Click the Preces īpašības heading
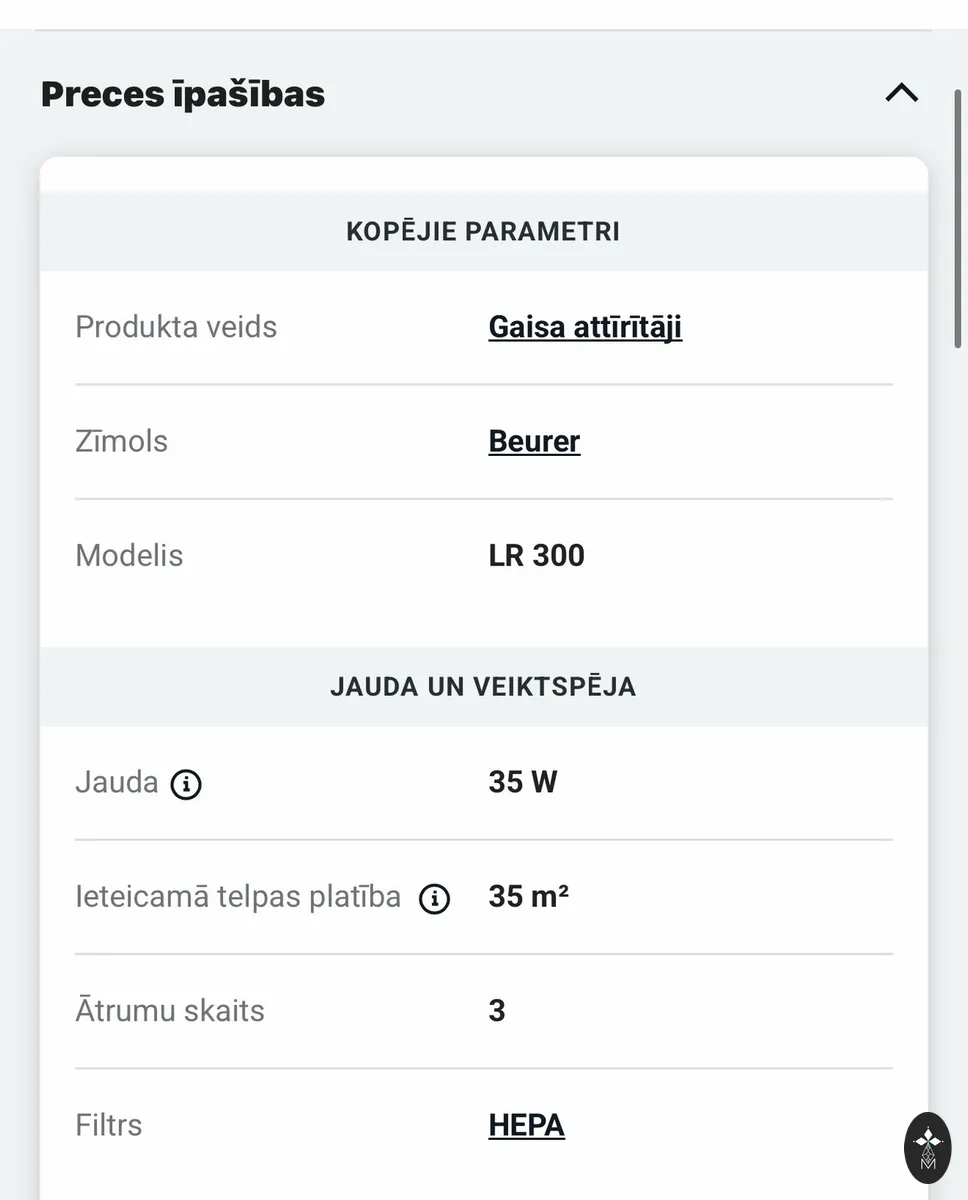Viewport: 968px width, 1200px height. tap(183, 94)
